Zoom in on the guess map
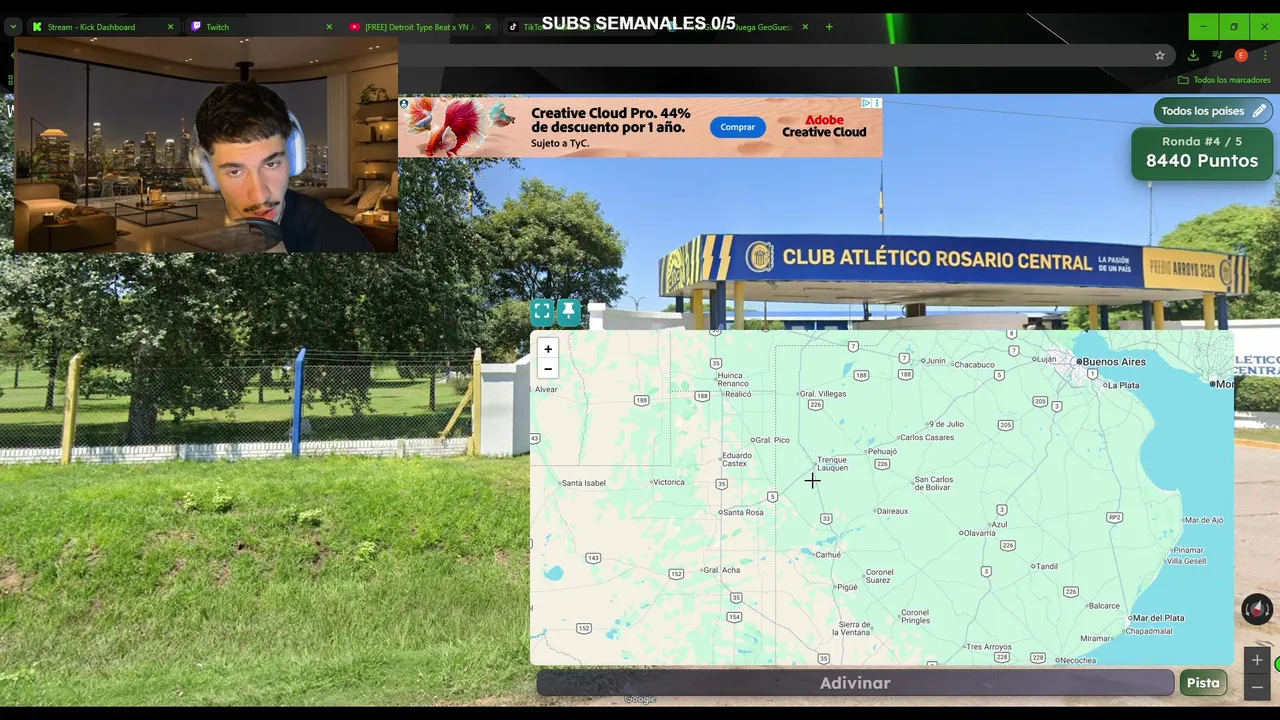This screenshot has width=1280, height=720. point(547,349)
